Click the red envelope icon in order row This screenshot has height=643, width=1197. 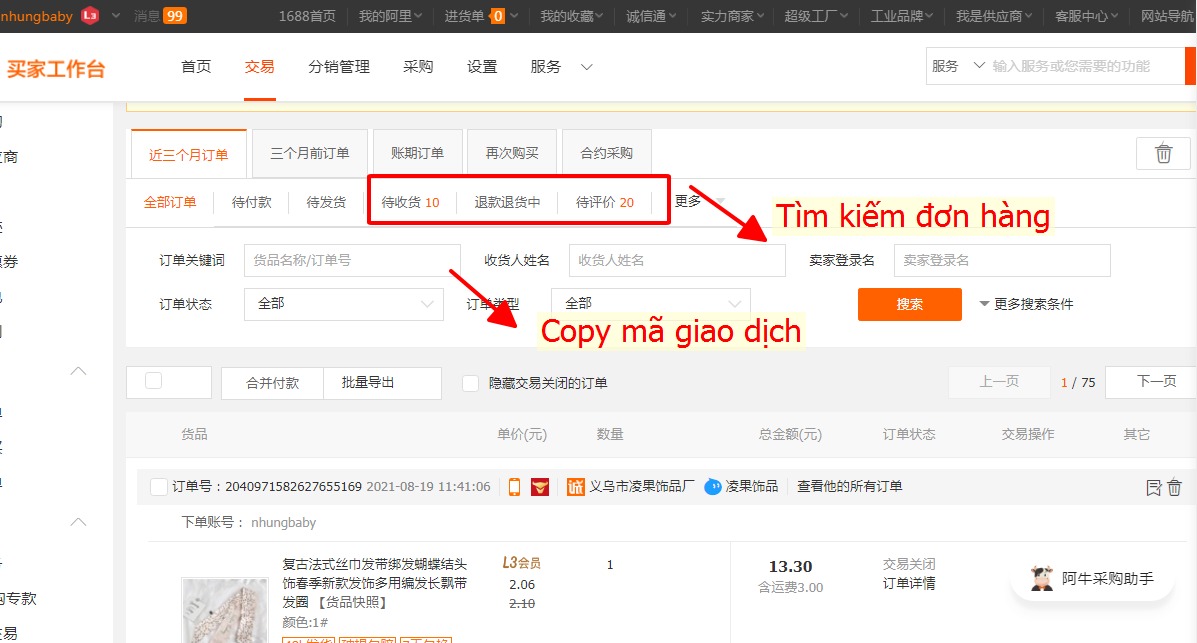(540, 486)
